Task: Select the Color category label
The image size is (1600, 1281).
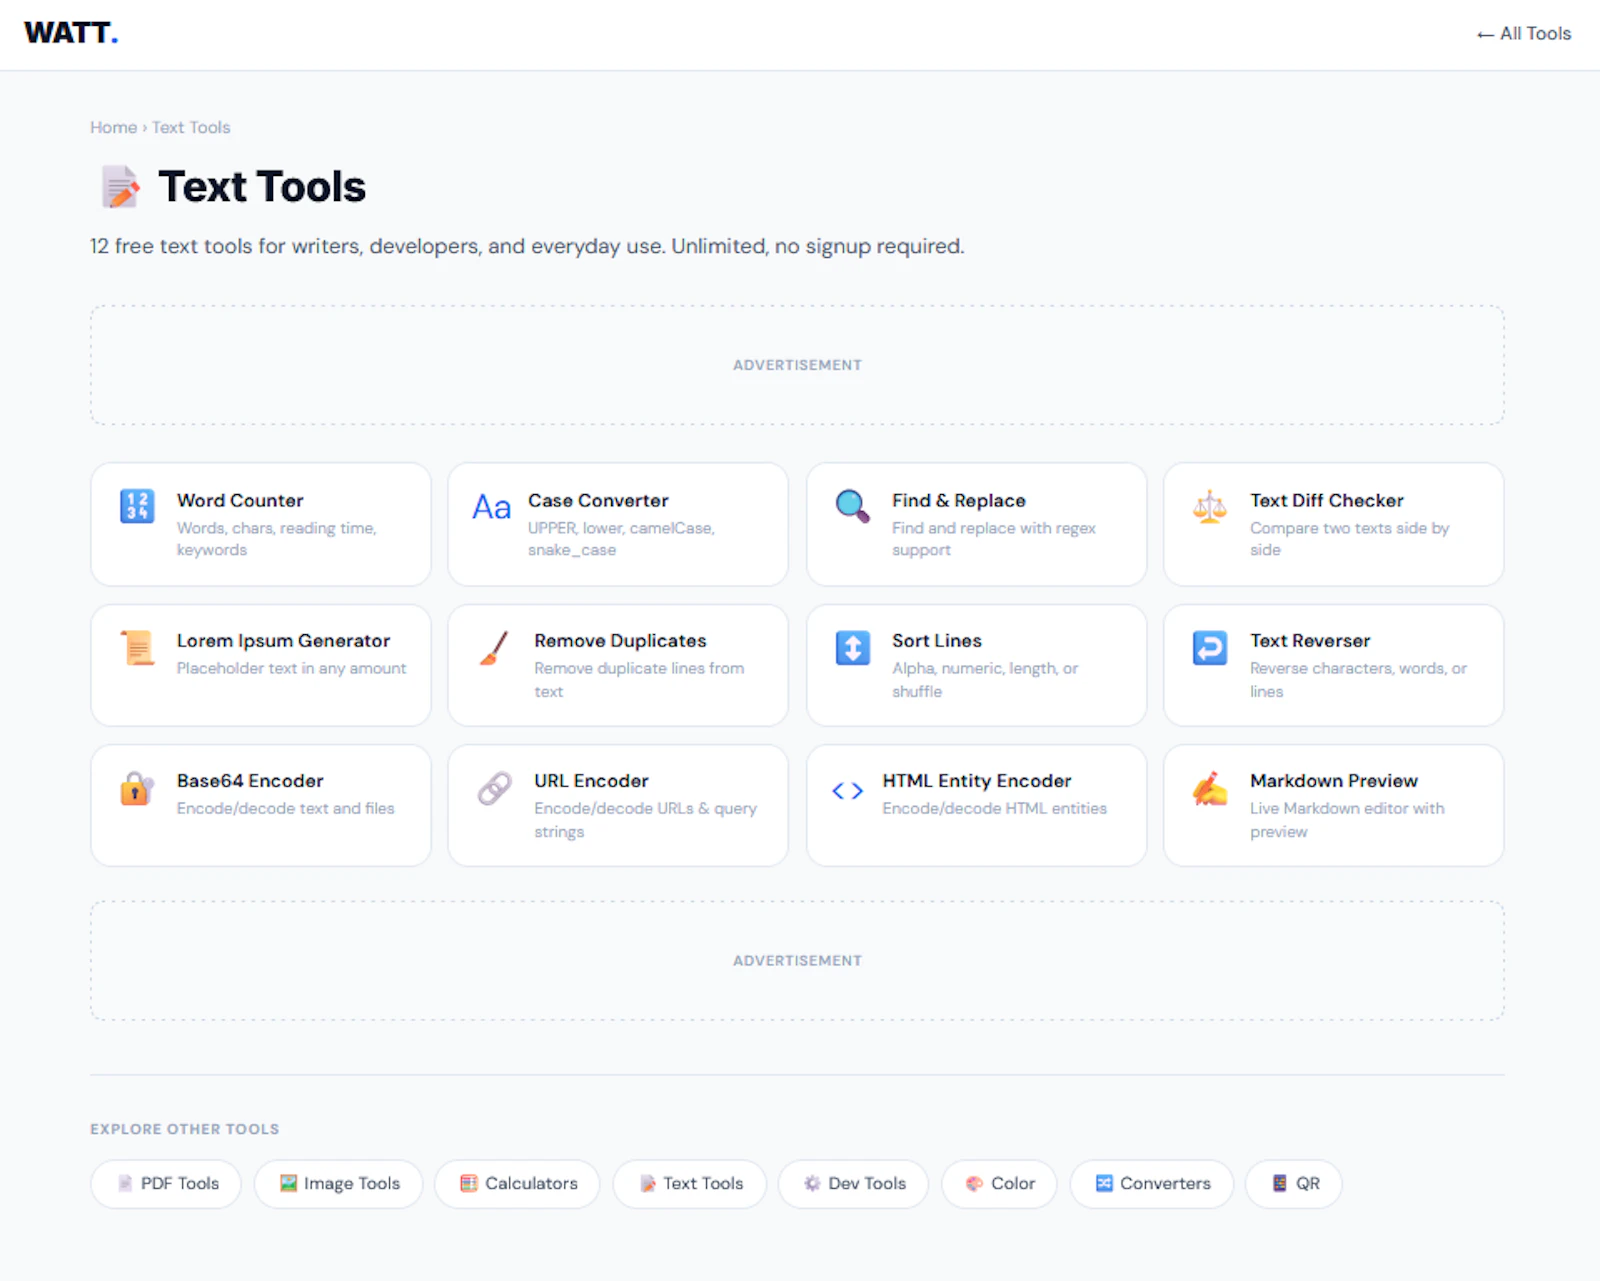Action: (x=1013, y=1184)
